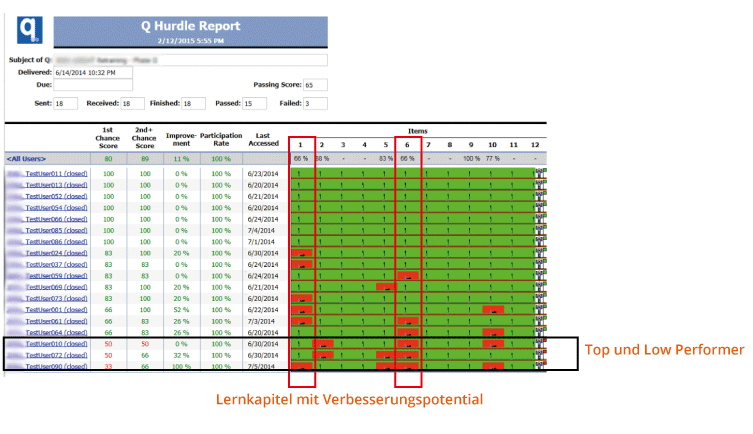
Task: Click the Last Accessed column header
Action: [261, 139]
